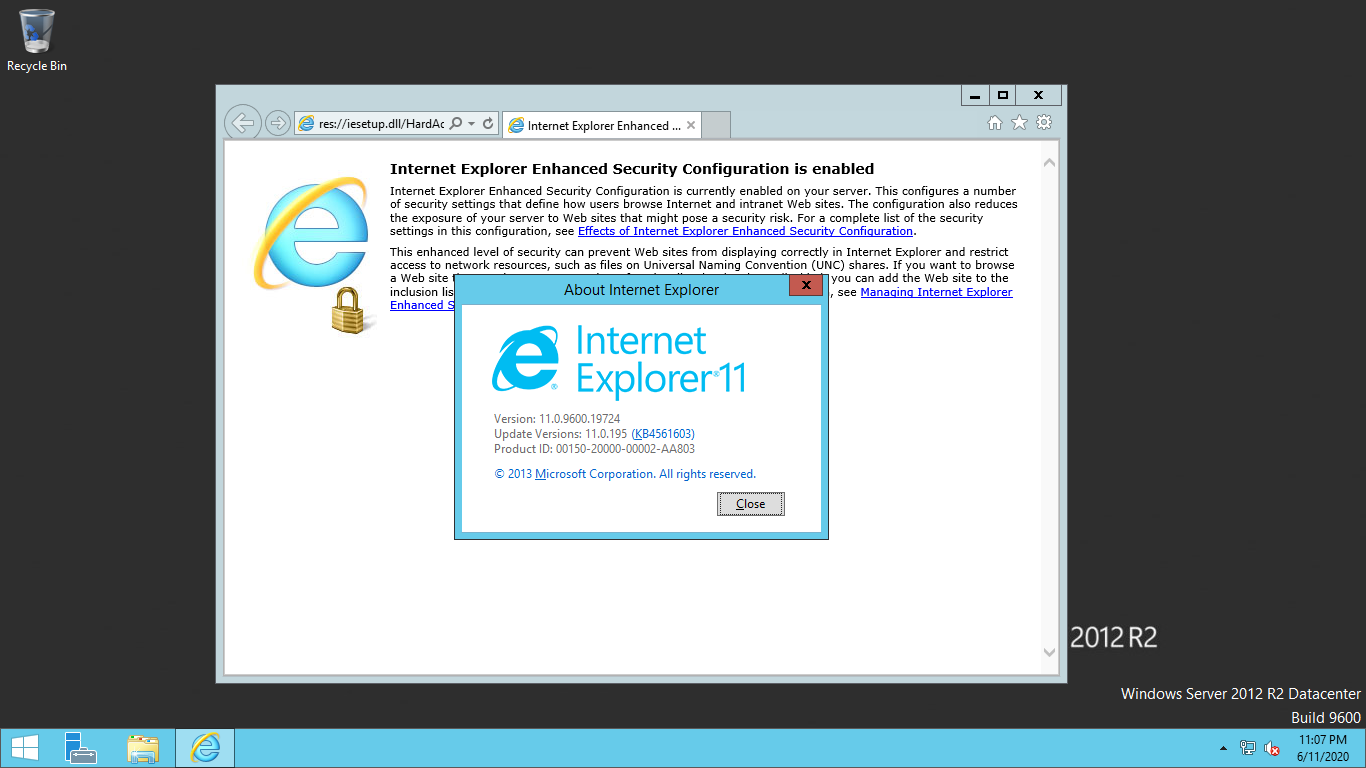Open the Tools gear menu in Internet Explorer

tap(1044, 123)
